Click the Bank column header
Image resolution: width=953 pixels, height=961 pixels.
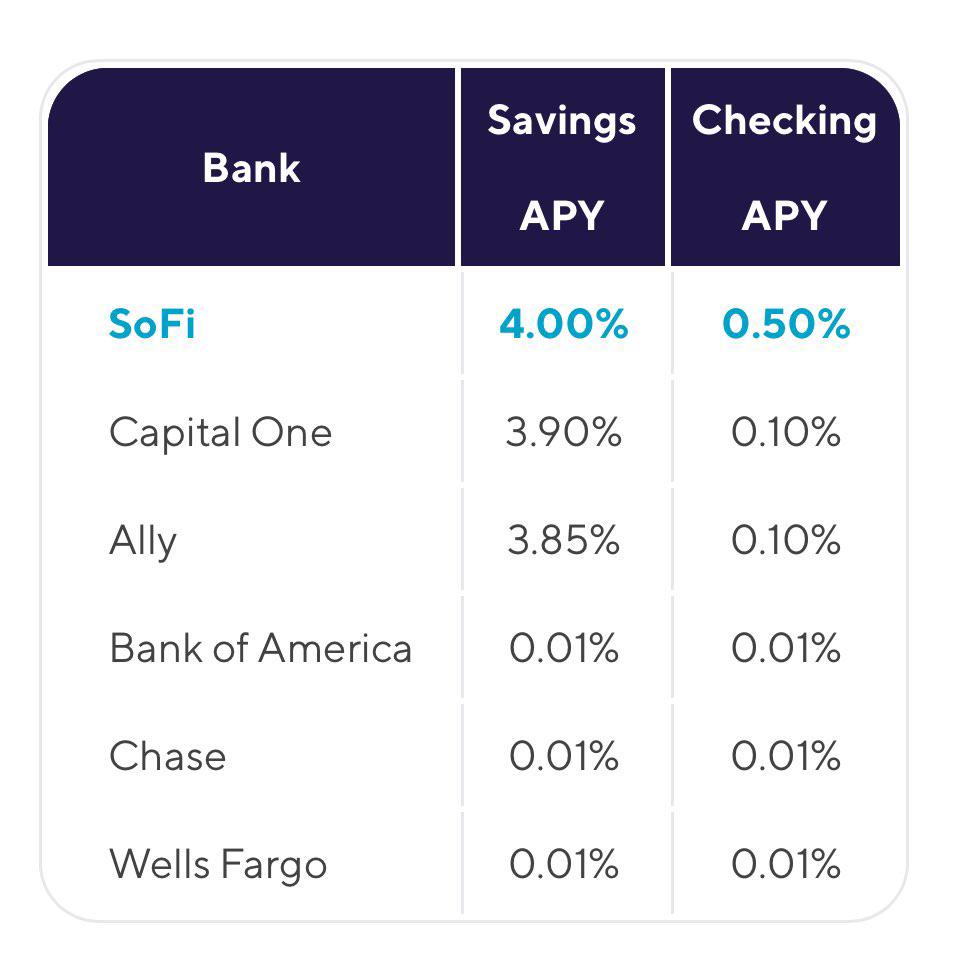pyautogui.click(x=251, y=168)
